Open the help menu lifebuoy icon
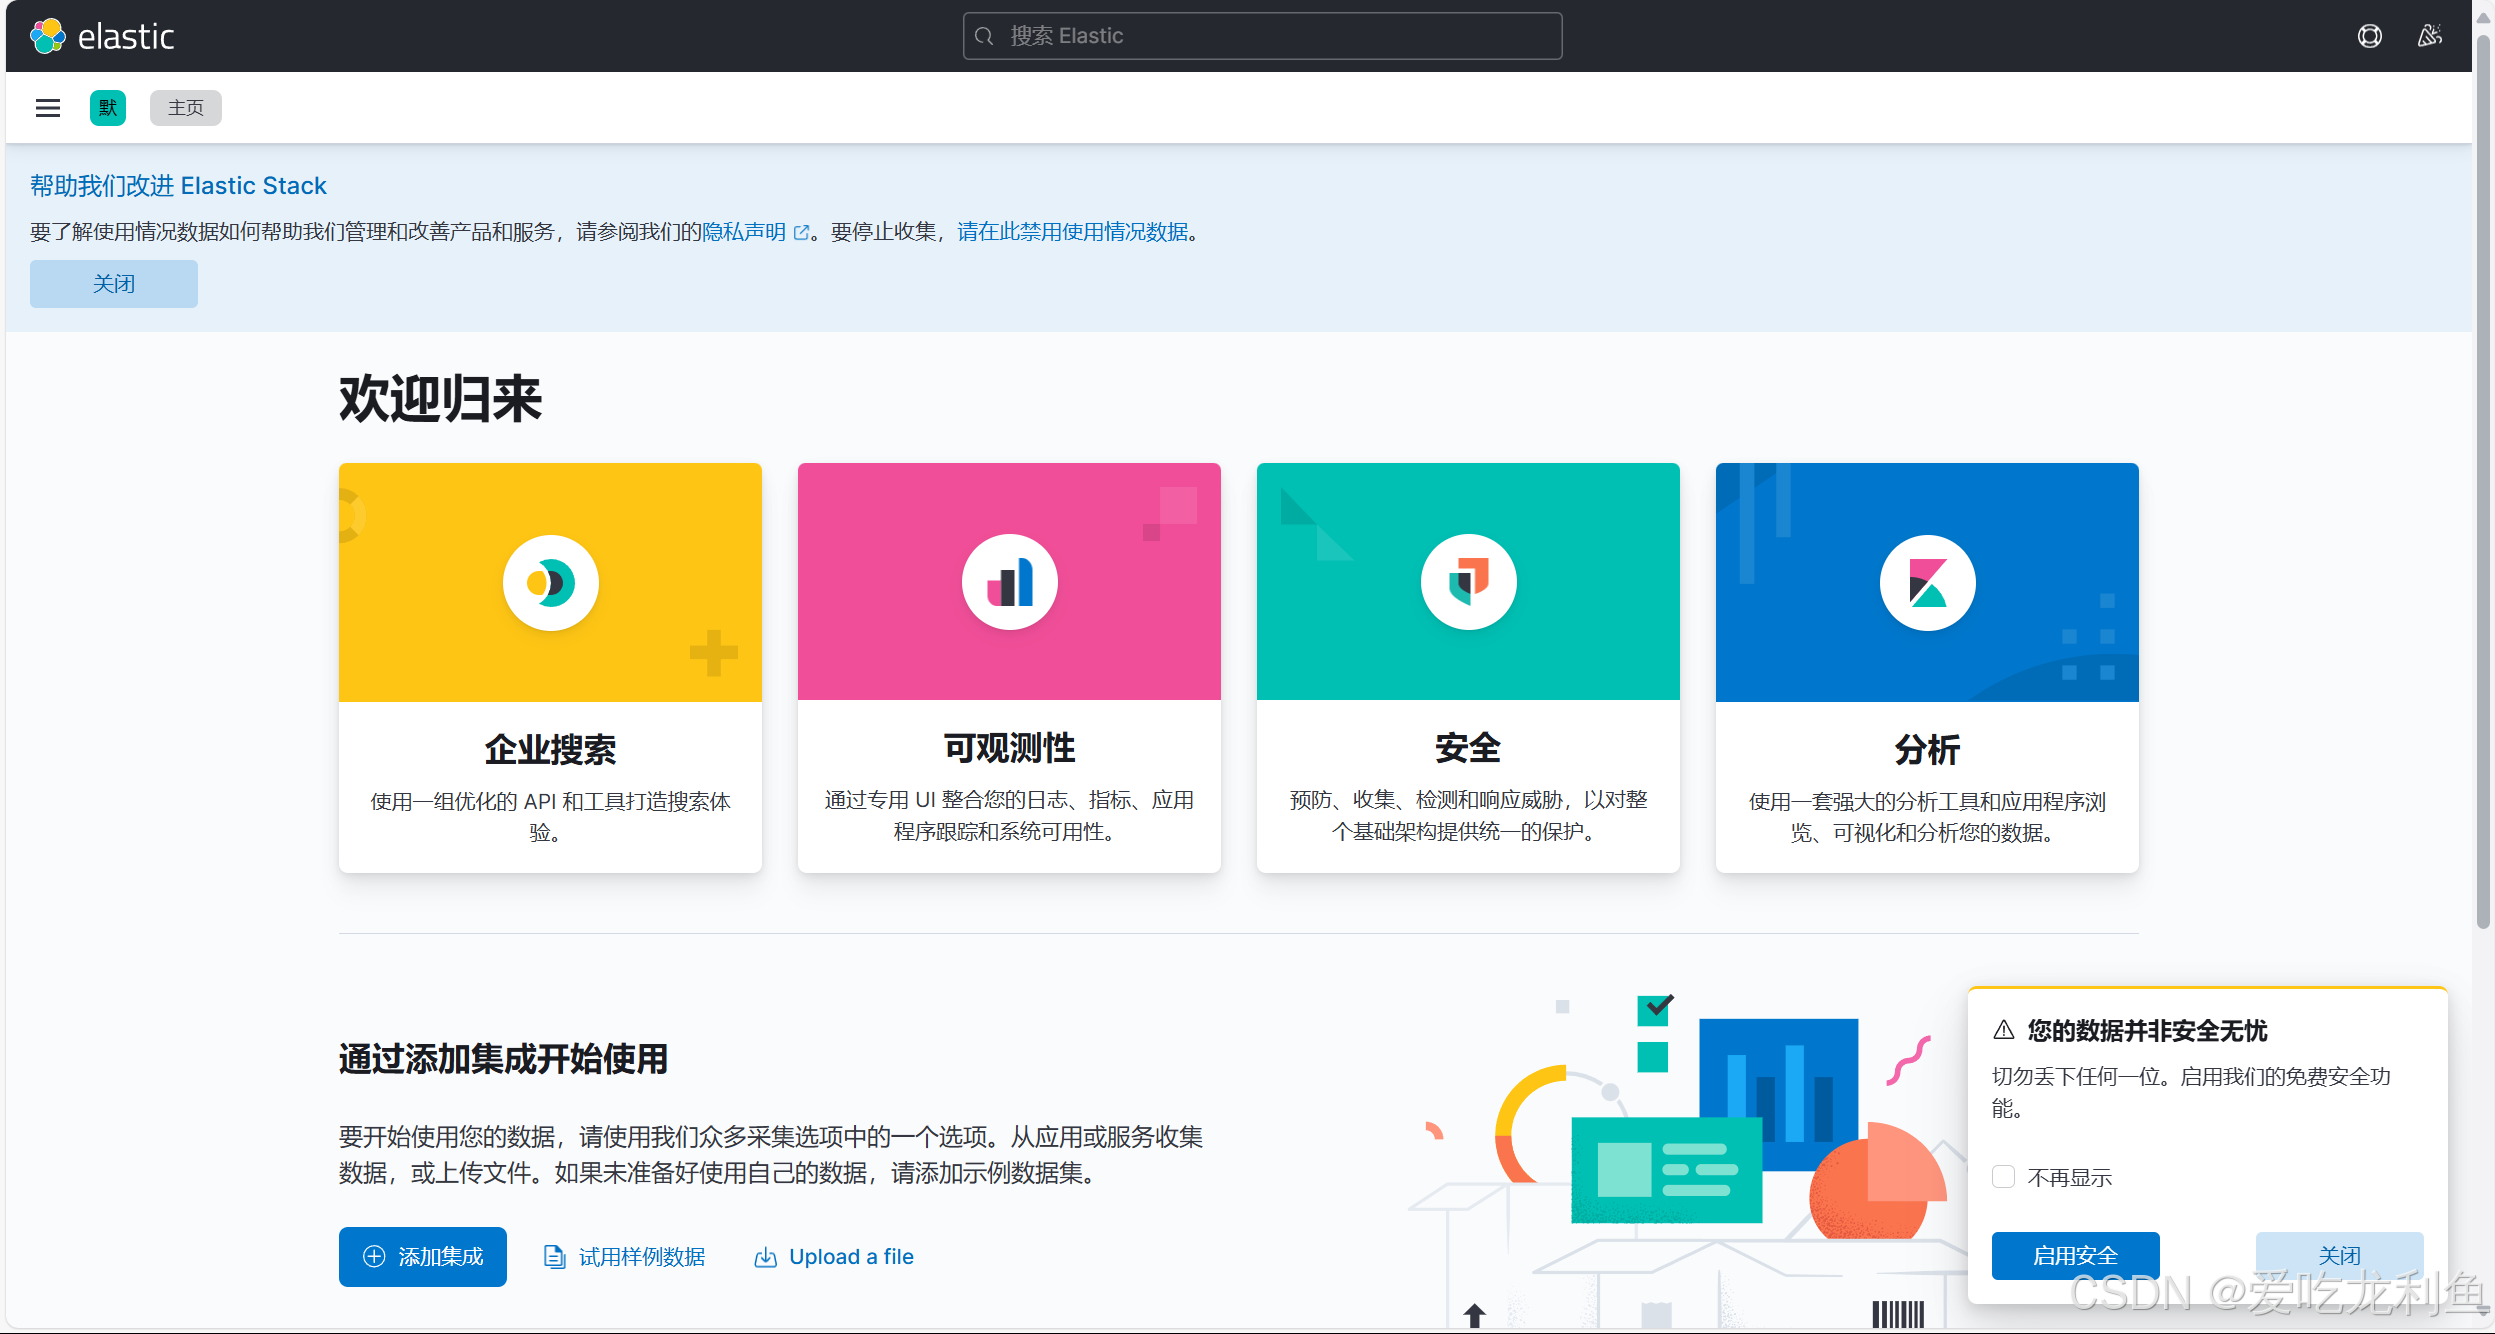2495x1334 pixels. [2369, 36]
